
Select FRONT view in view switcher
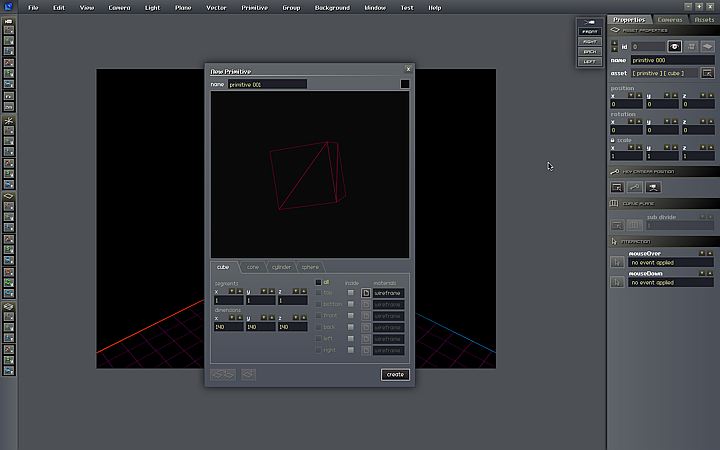coord(590,31)
